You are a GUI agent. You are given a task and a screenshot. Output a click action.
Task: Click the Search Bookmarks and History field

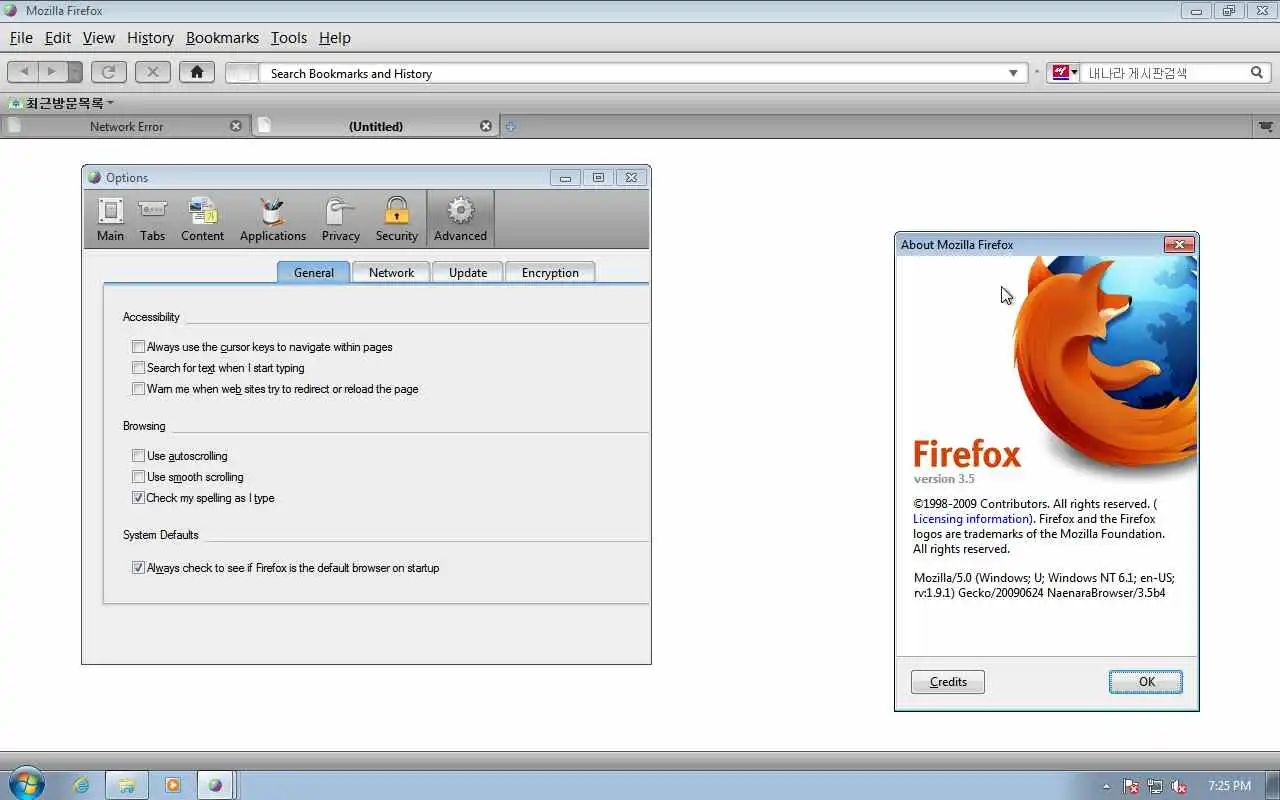(x=632, y=73)
